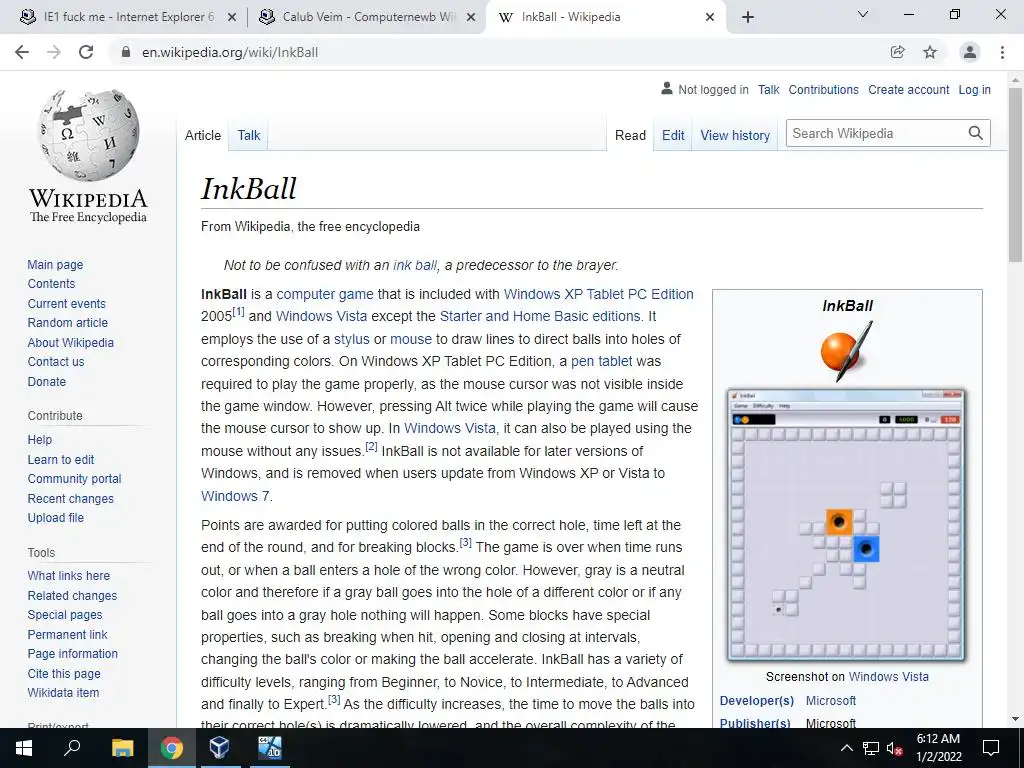The image size is (1024, 768).
Task: Open Special pages link
Action: click(65, 615)
